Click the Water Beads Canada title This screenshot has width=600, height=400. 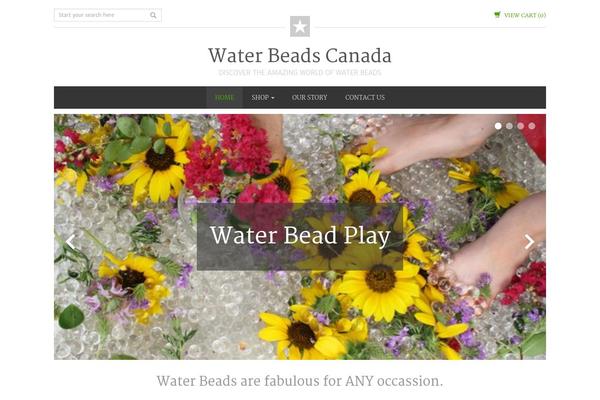click(x=300, y=56)
